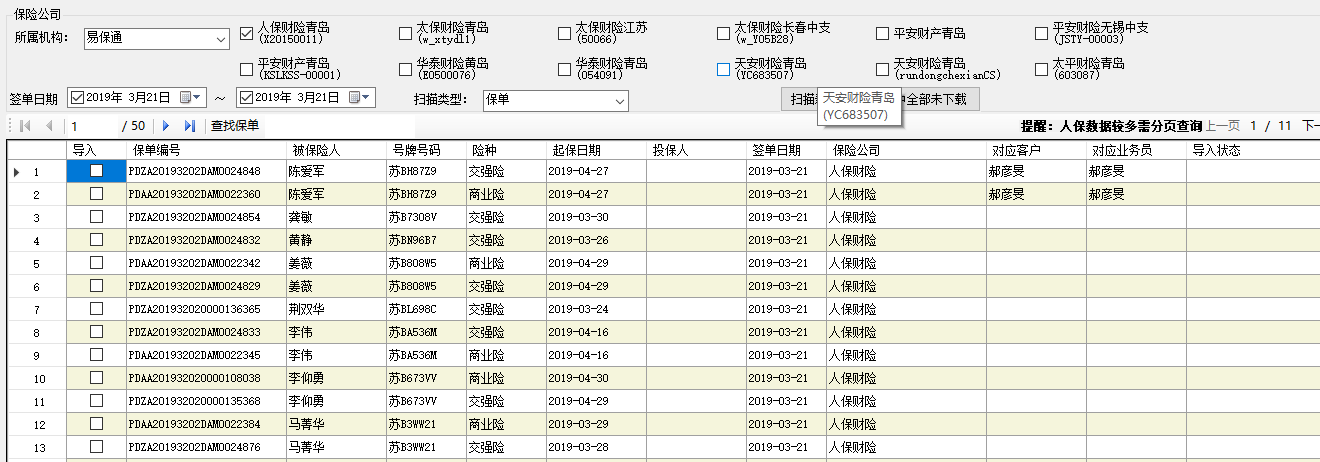Screen dimensions: 1320x462
Task: Select row 1 using its row header arrow
Action: click(16, 172)
